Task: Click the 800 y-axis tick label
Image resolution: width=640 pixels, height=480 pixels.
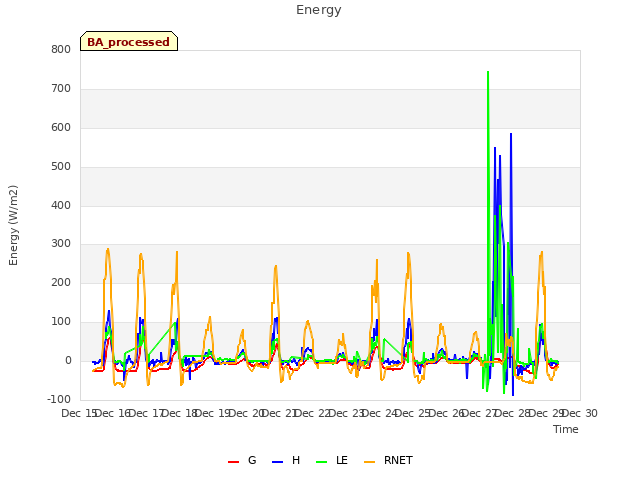Action: 61,49
